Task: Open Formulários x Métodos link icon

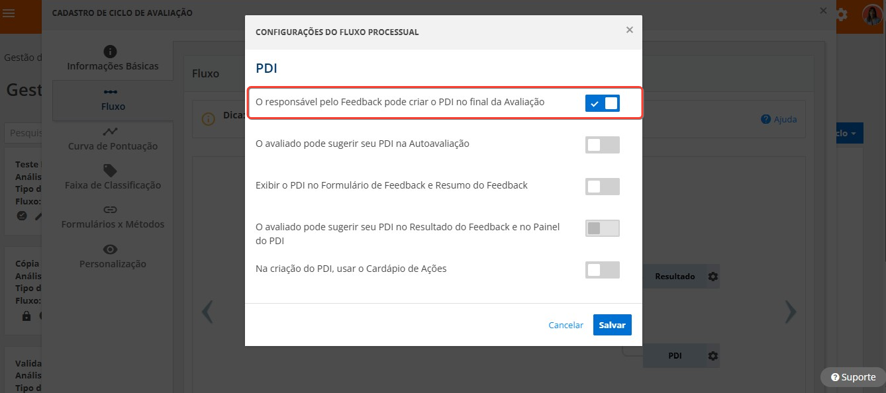Action: [110, 209]
